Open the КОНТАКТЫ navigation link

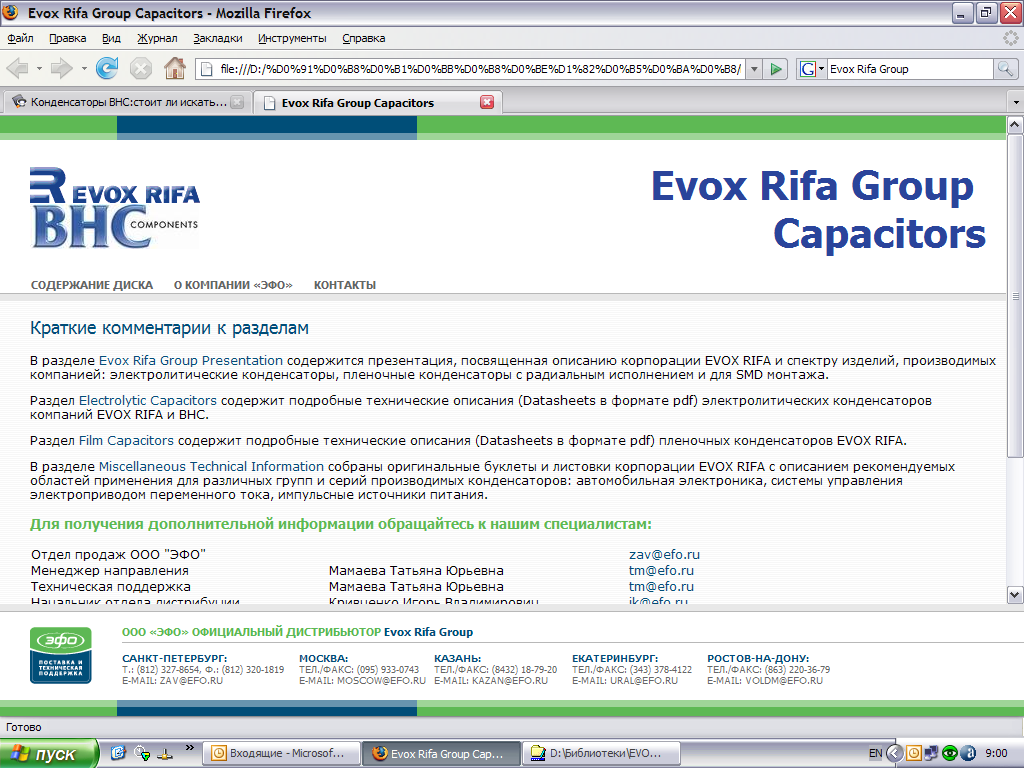coord(345,285)
